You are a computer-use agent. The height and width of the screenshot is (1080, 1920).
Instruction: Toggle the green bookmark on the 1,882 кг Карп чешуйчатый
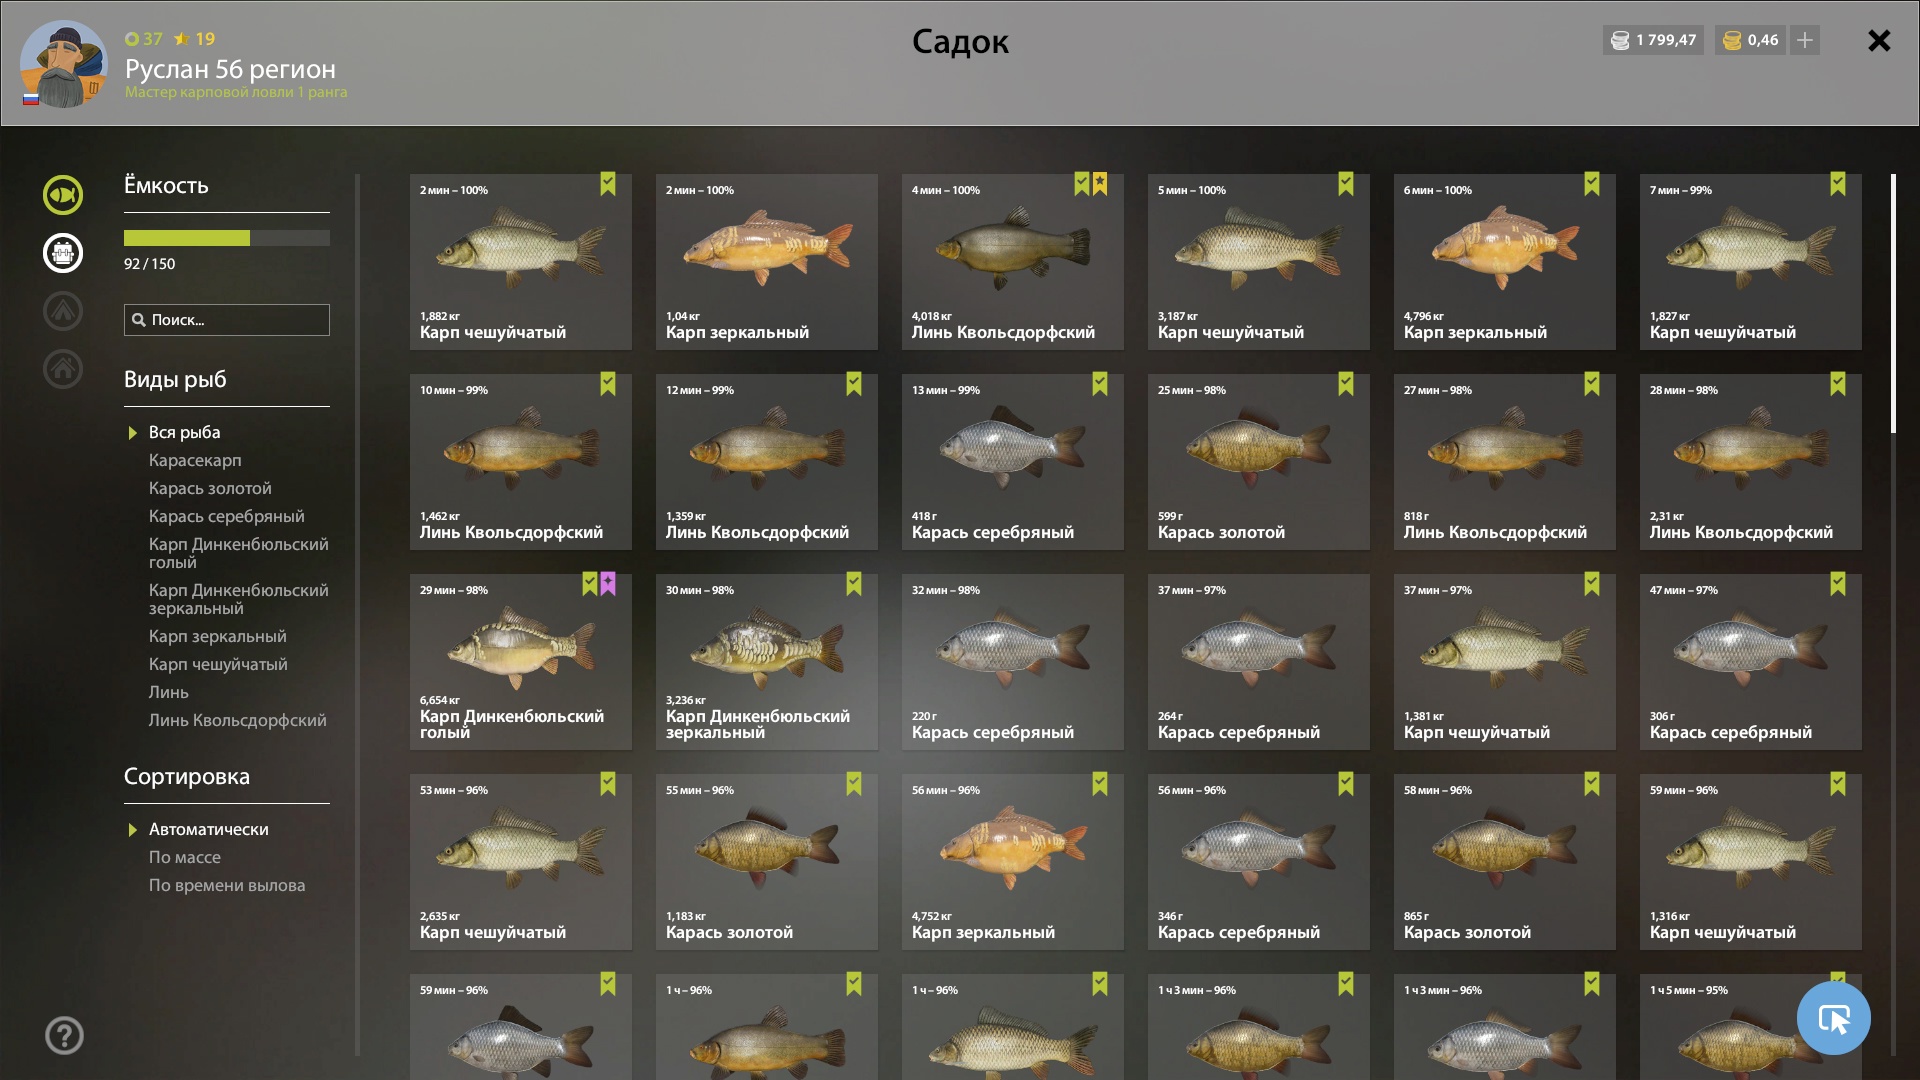coord(608,184)
